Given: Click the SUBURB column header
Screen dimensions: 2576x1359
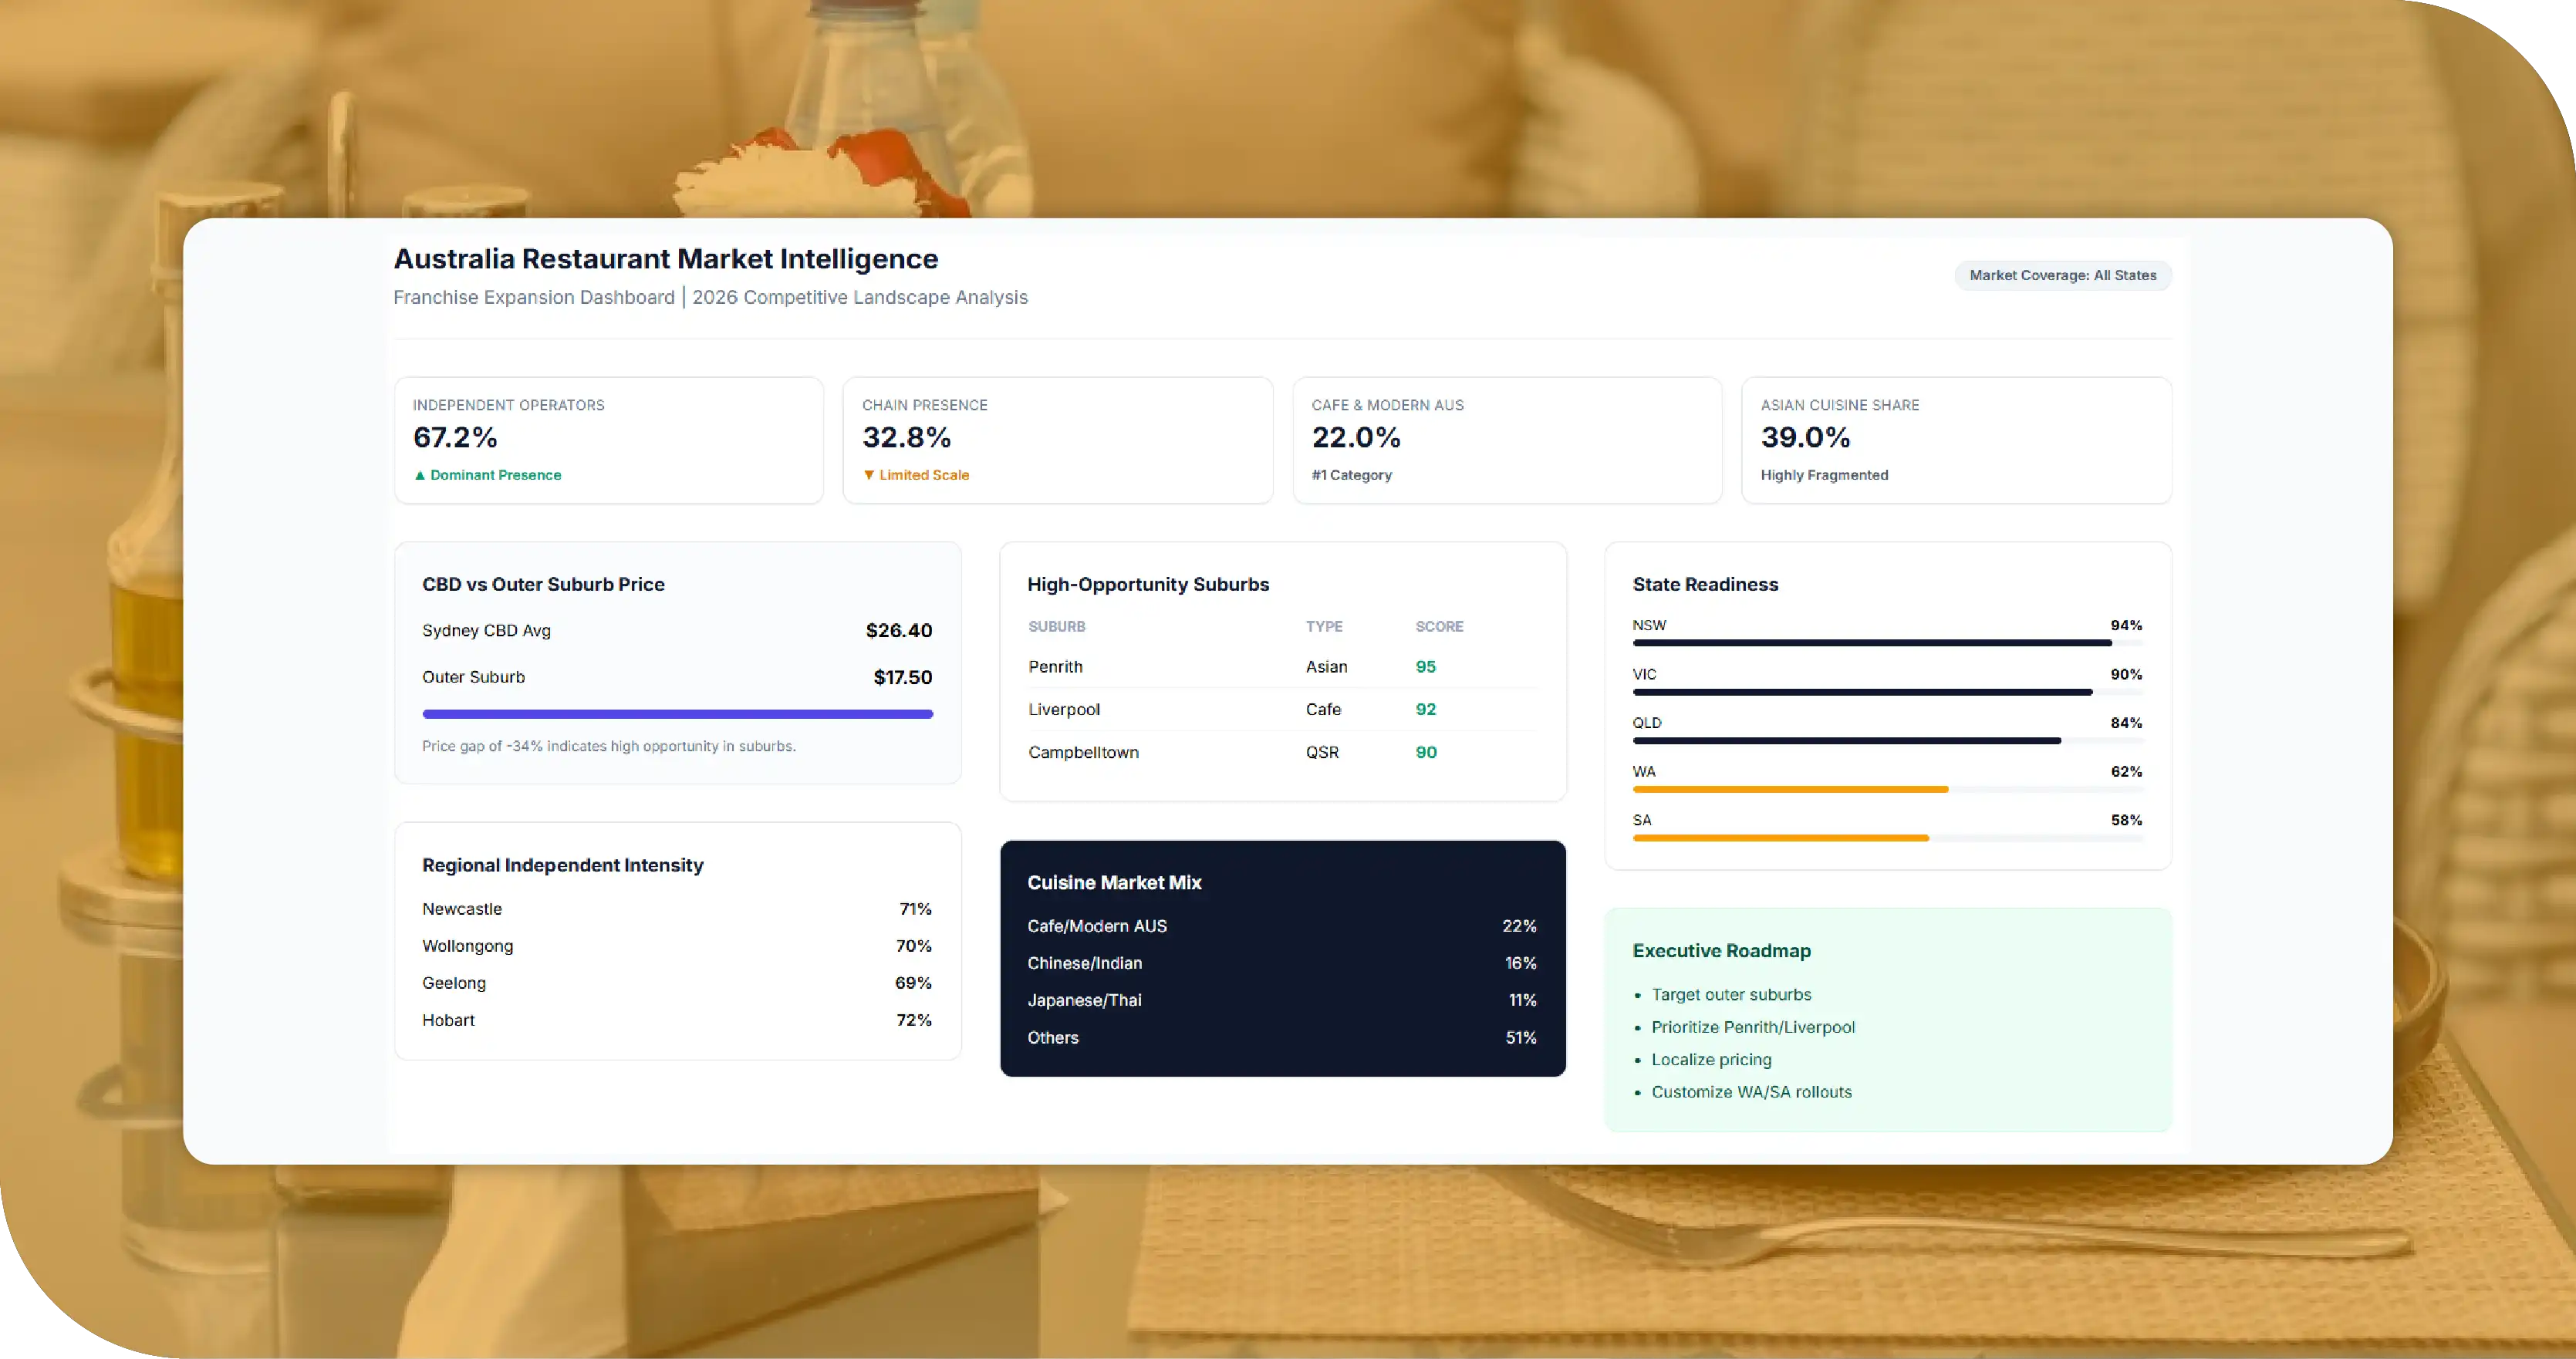Looking at the screenshot, I should [1056, 626].
